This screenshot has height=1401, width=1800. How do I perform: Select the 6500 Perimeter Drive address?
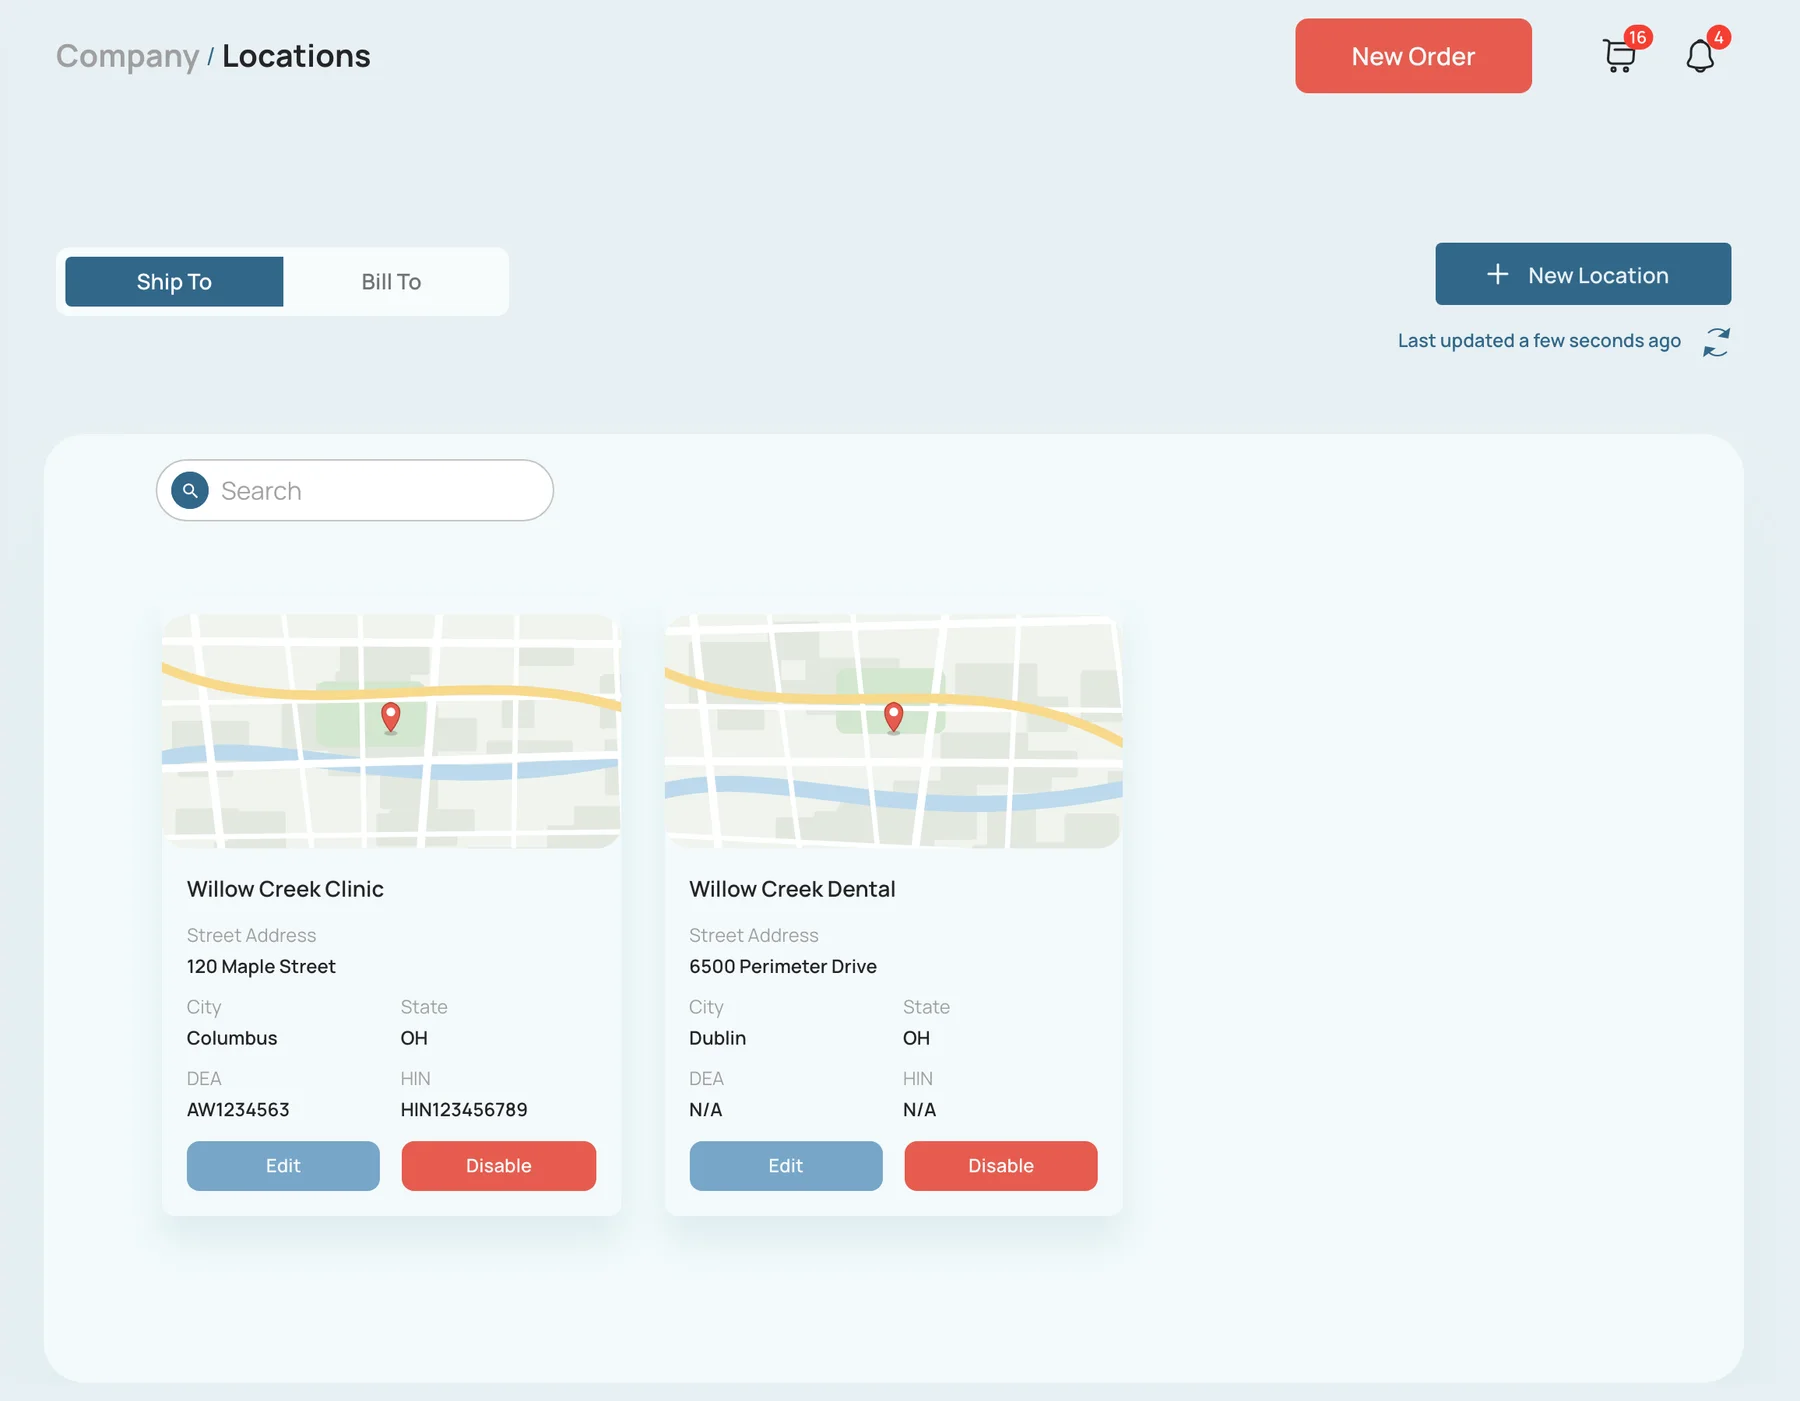tap(783, 966)
